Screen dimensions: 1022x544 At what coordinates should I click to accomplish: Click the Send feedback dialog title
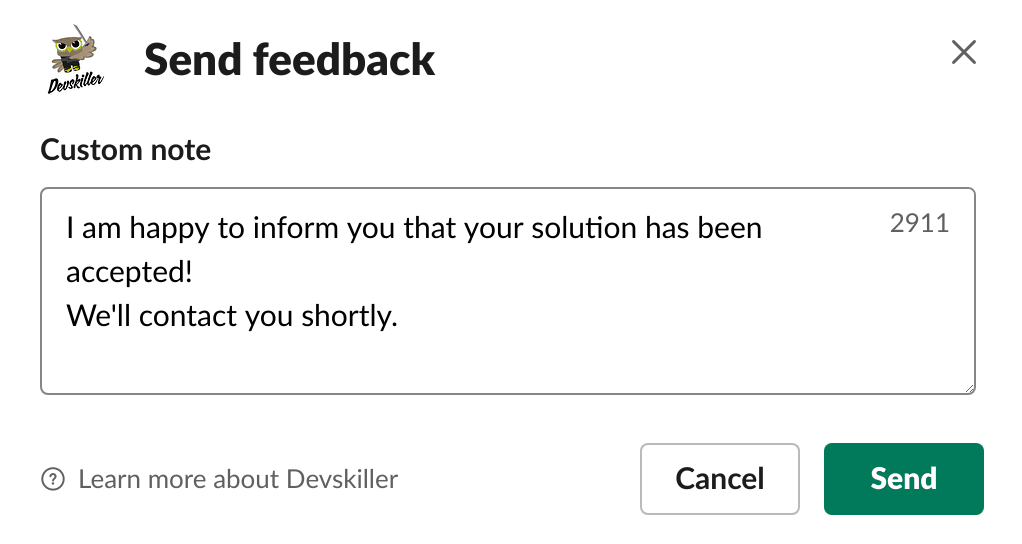[x=289, y=60]
